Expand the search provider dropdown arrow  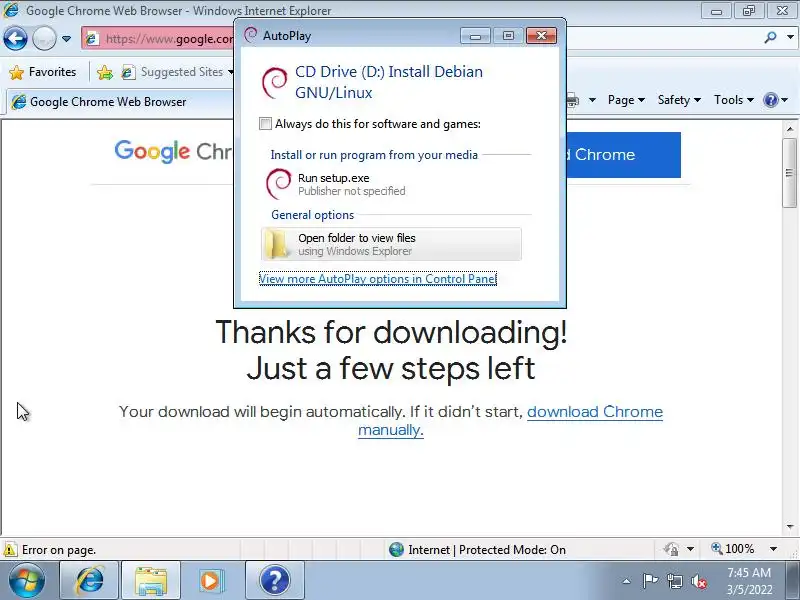pyautogui.click(x=790, y=37)
